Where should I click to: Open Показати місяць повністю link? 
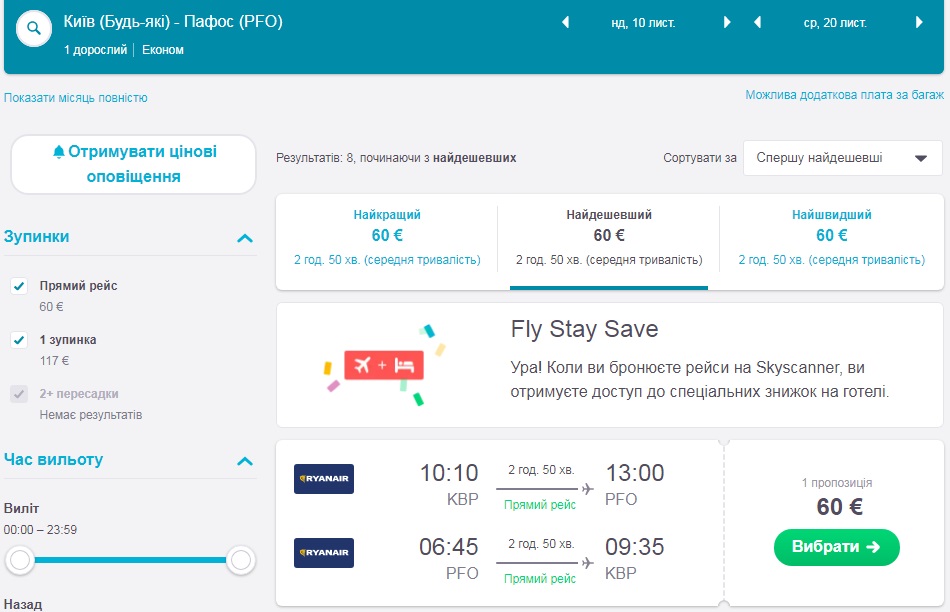(x=76, y=98)
